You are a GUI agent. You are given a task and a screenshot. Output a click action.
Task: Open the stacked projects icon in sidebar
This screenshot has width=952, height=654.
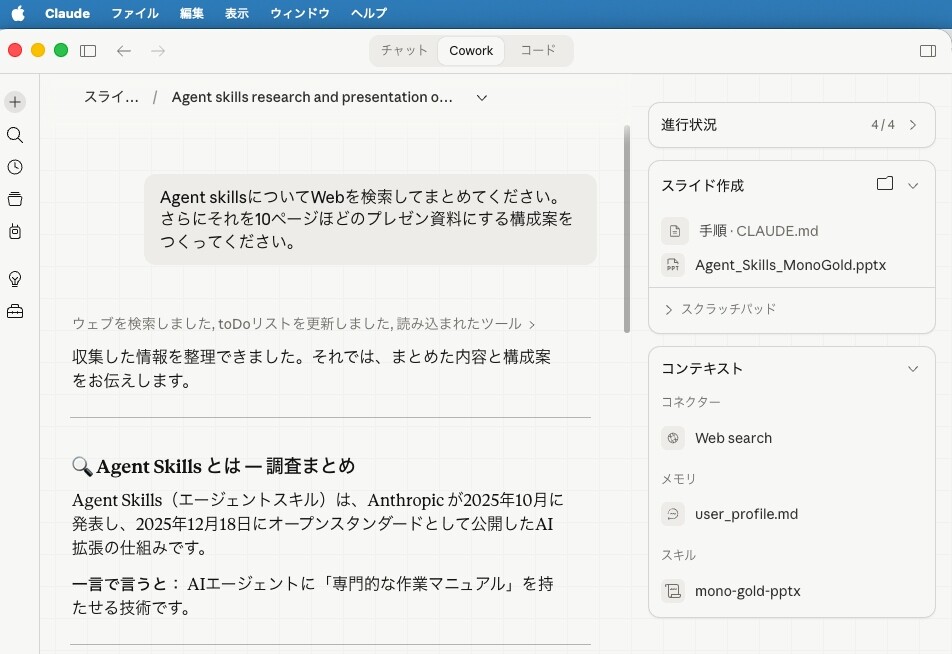point(15,199)
